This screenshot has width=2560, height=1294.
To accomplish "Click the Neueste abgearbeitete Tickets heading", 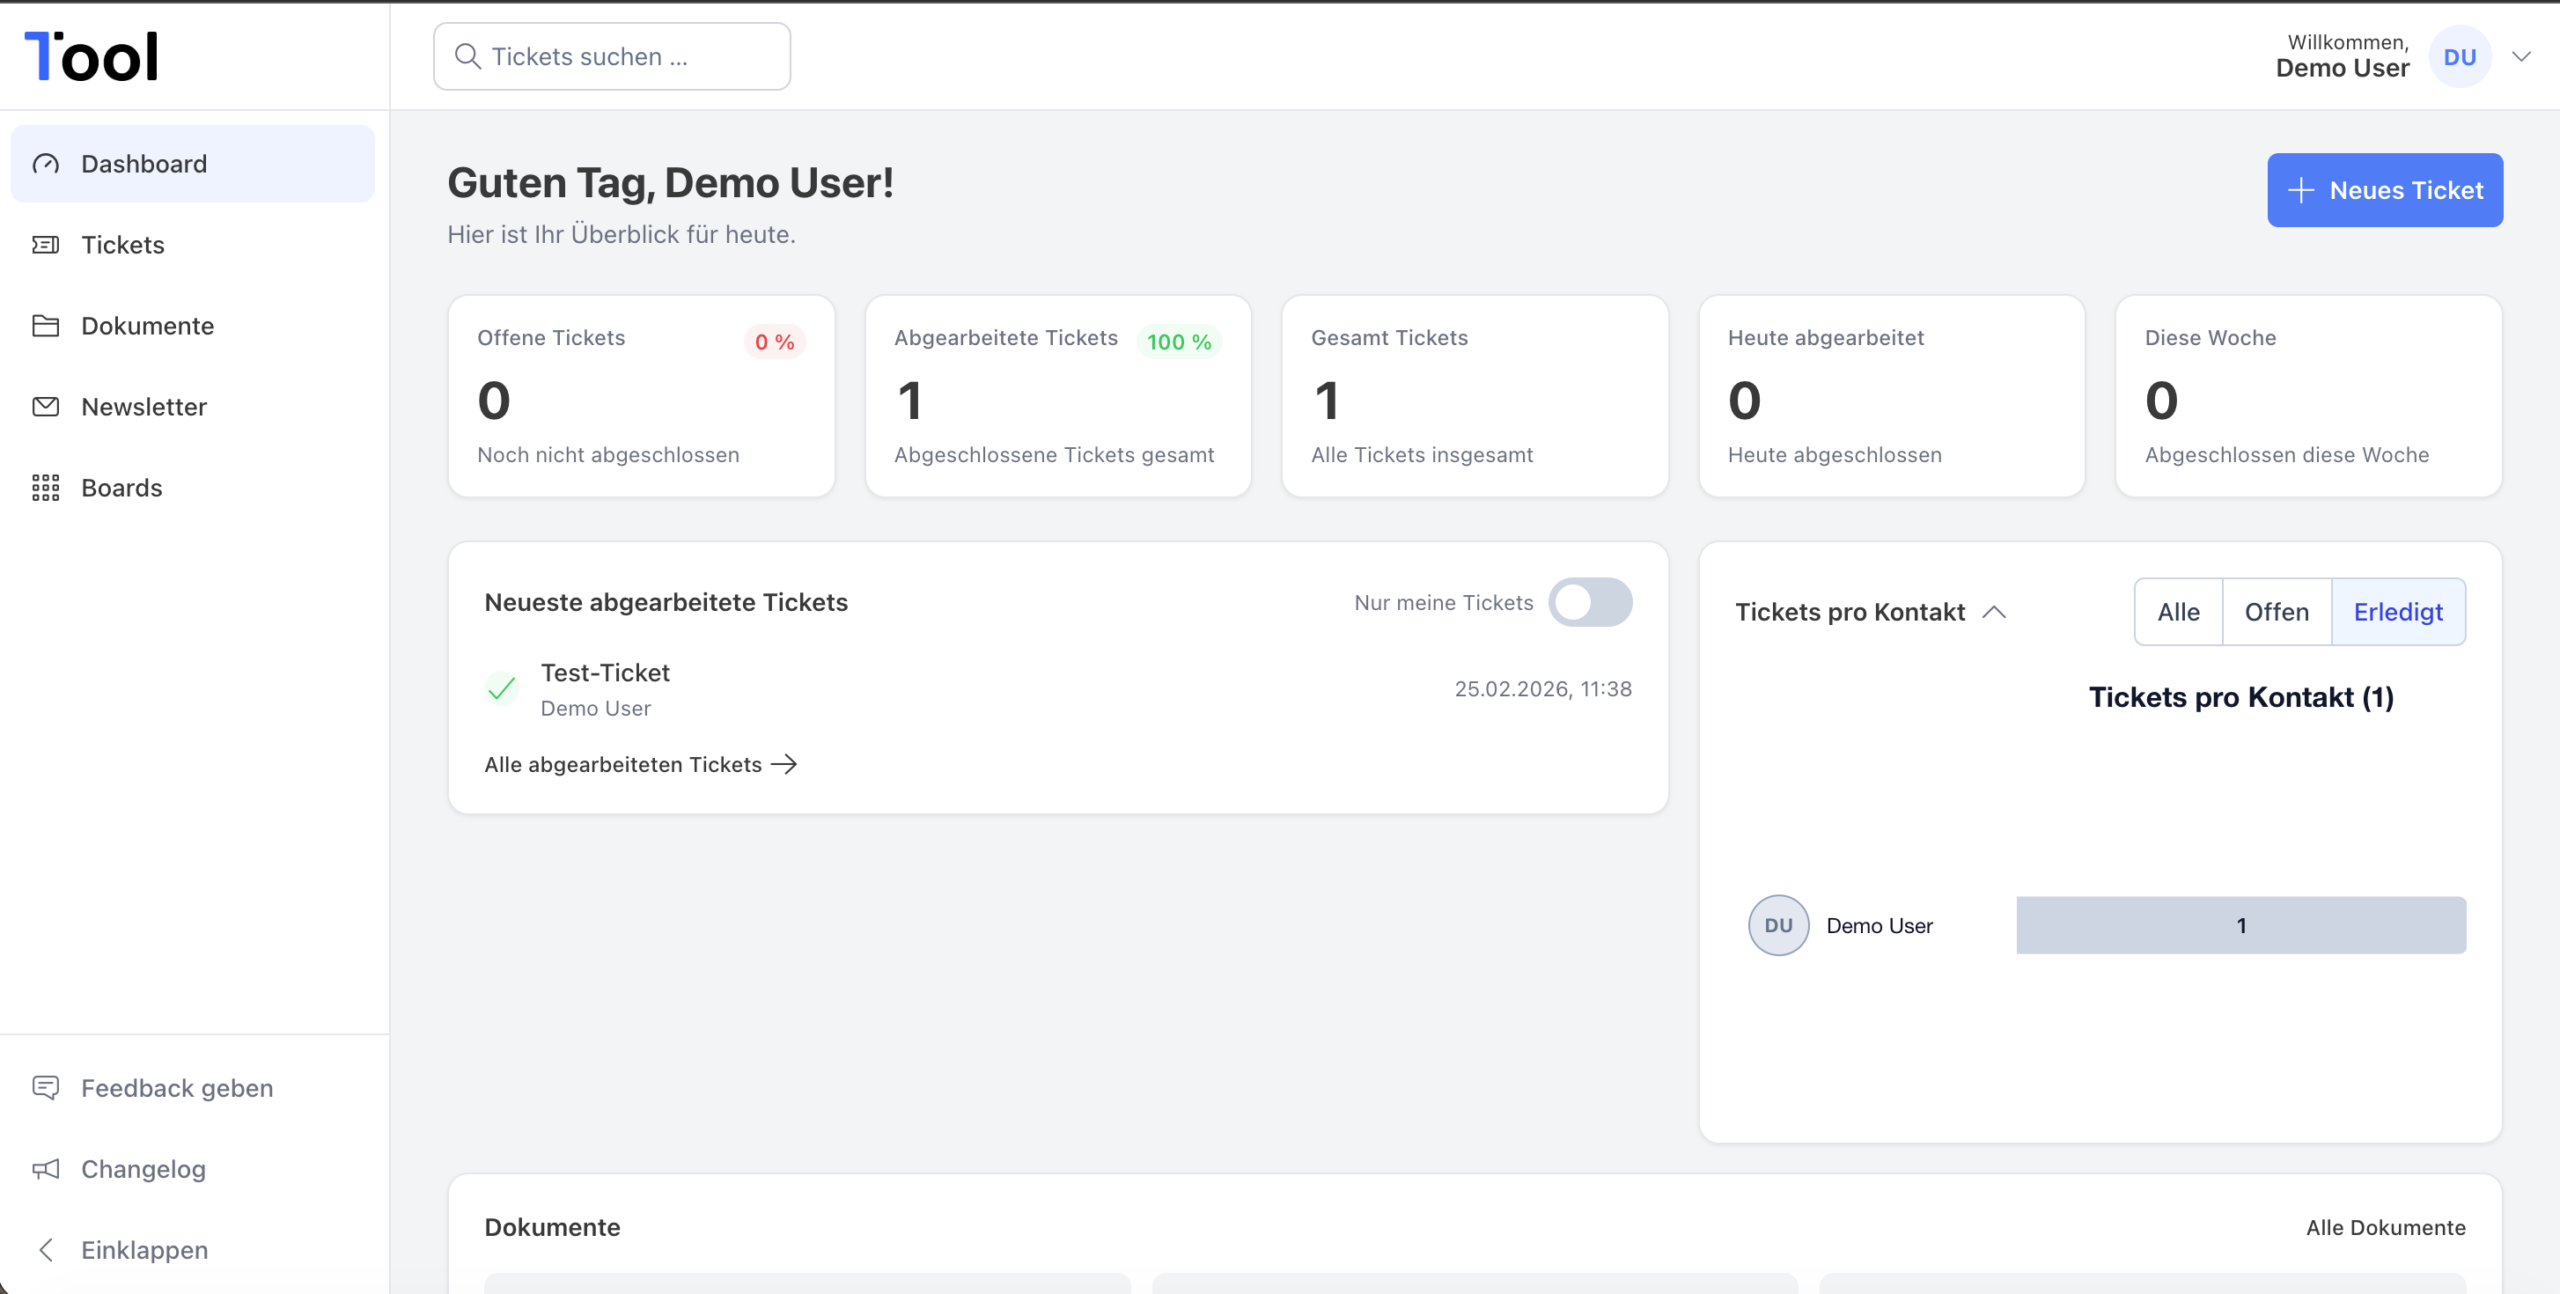I will (666, 602).
